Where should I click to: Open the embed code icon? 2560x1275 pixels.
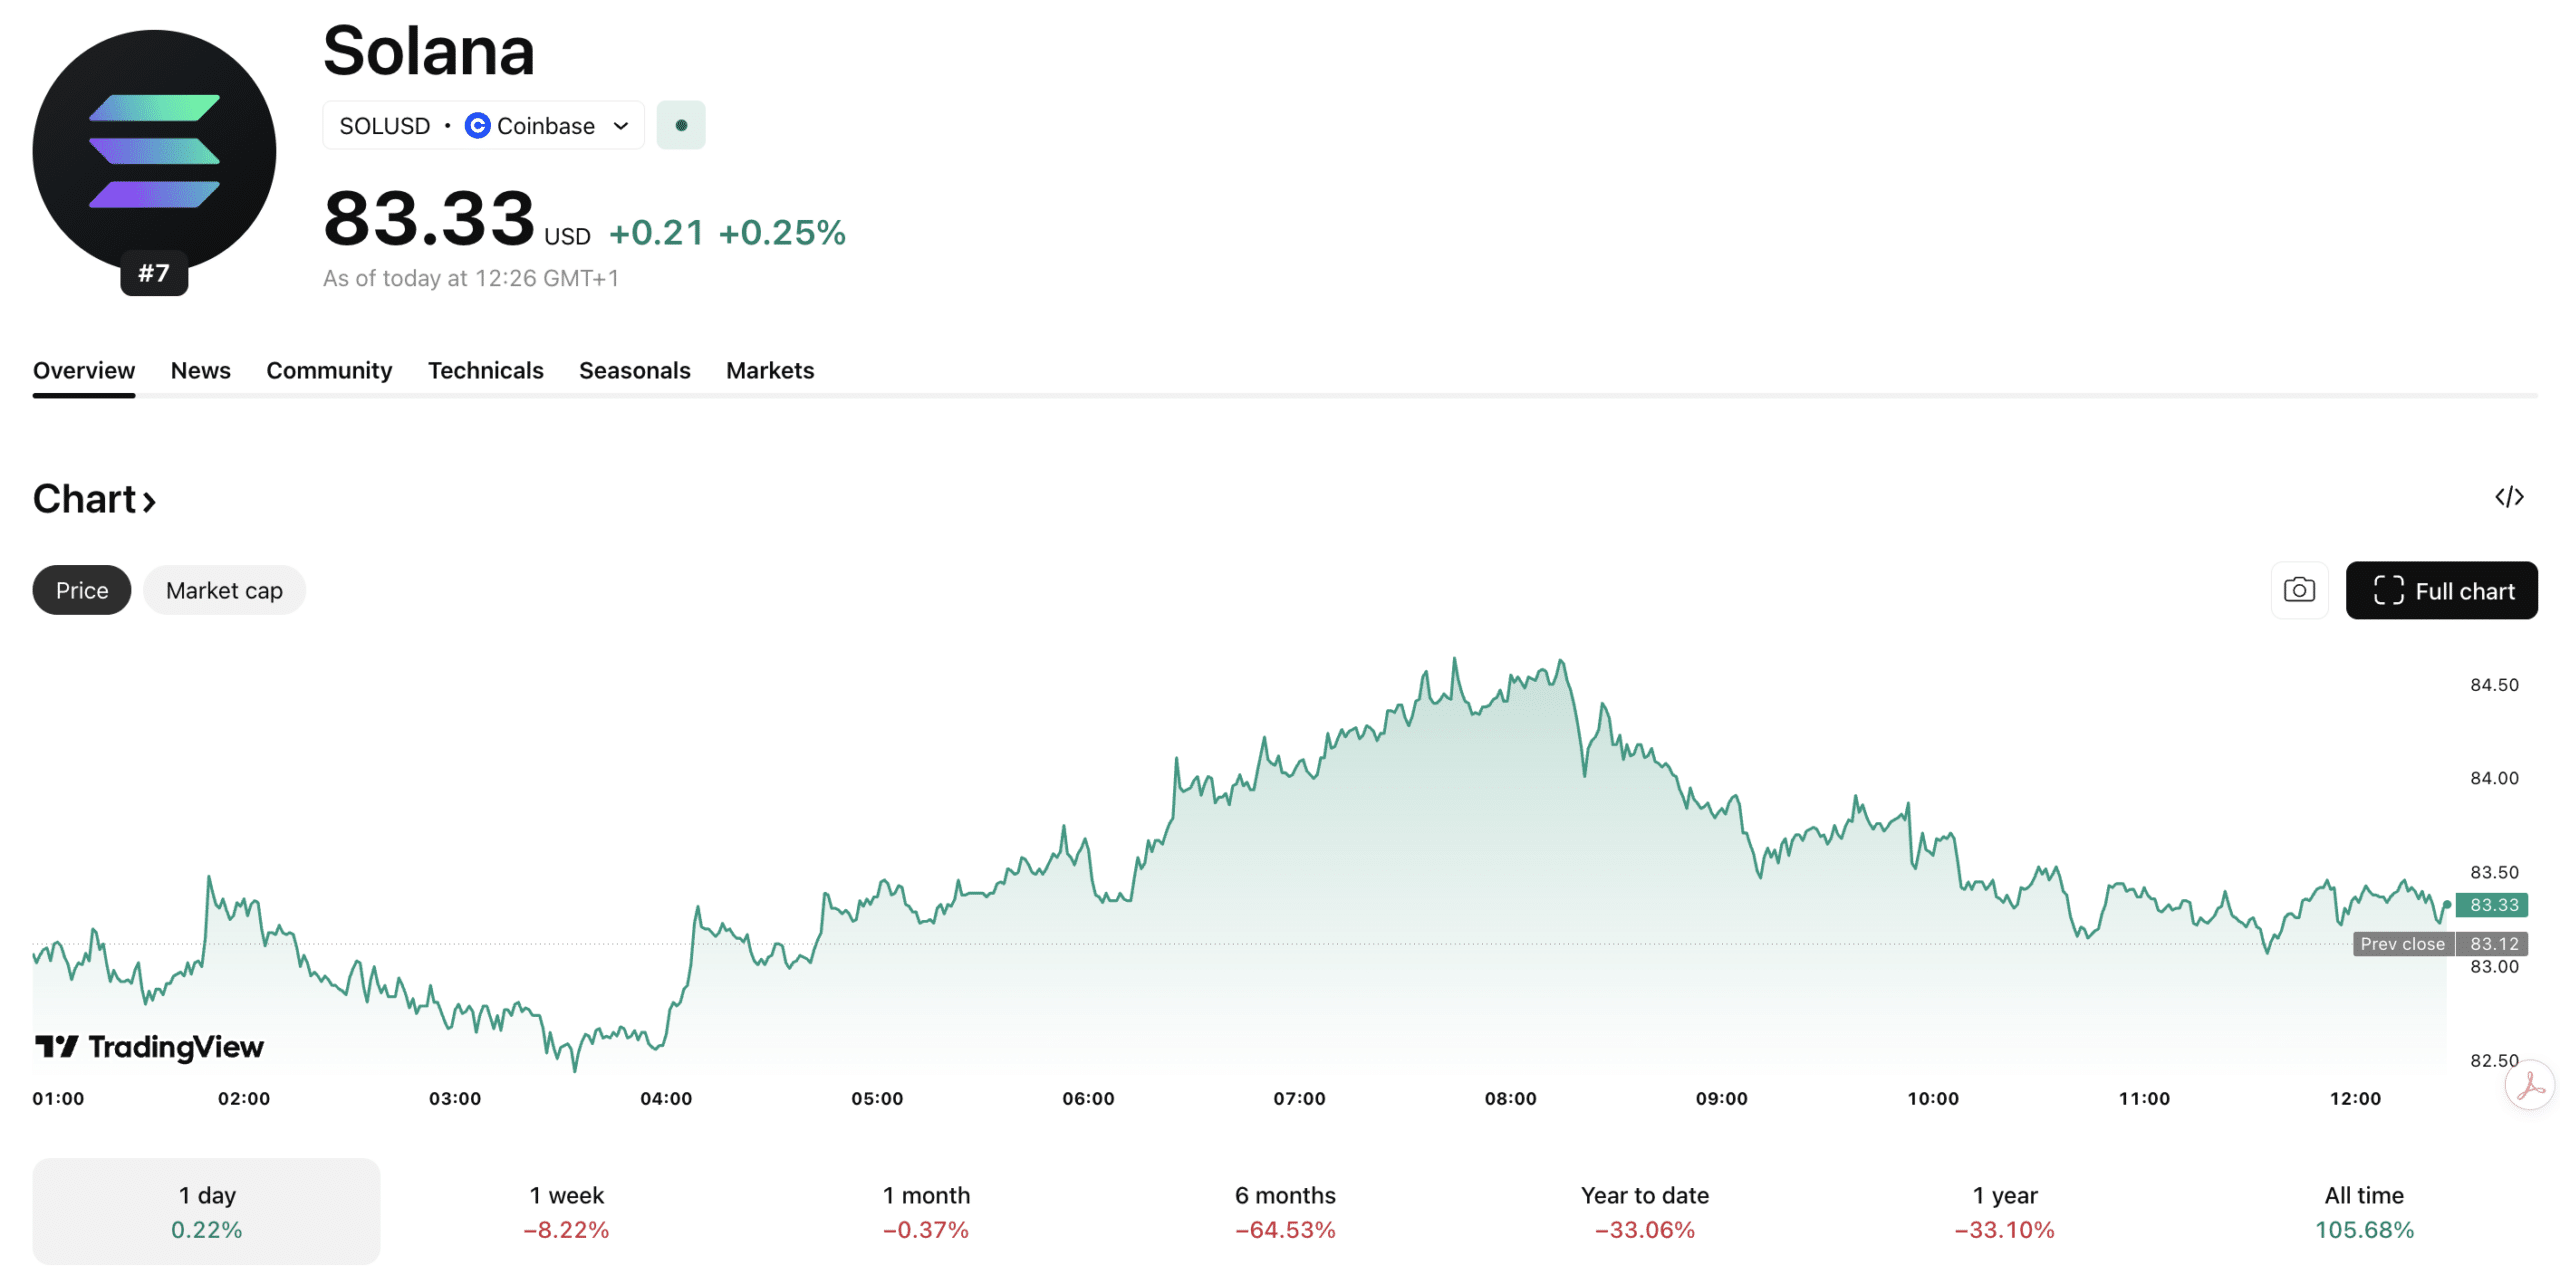coord(2508,497)
